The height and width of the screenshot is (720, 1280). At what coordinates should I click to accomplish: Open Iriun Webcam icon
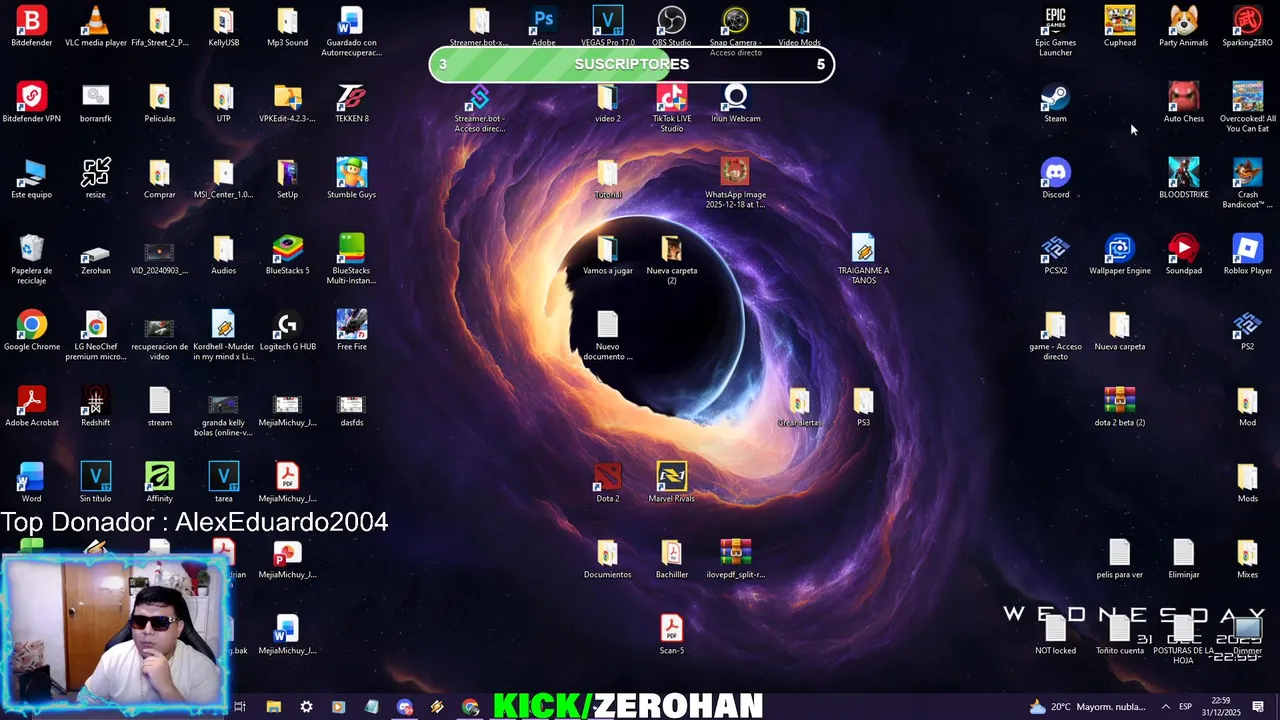coord(736,103)
